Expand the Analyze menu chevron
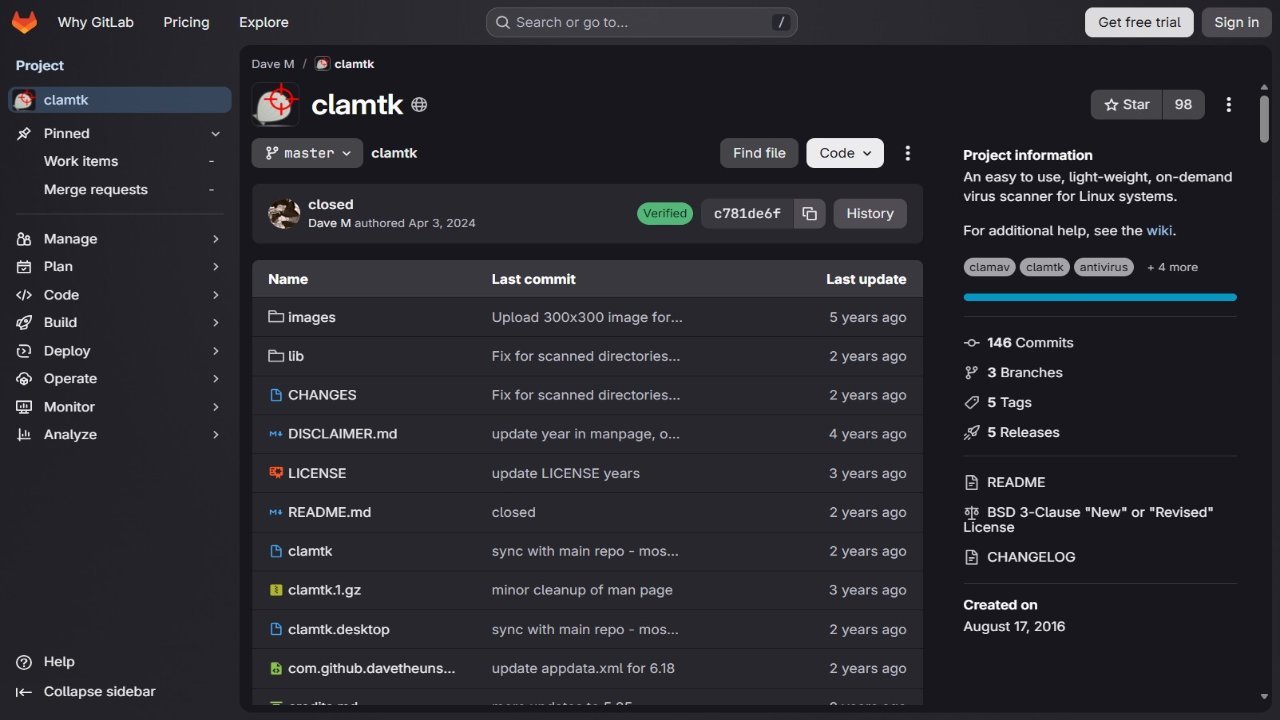 click(215, 435)
